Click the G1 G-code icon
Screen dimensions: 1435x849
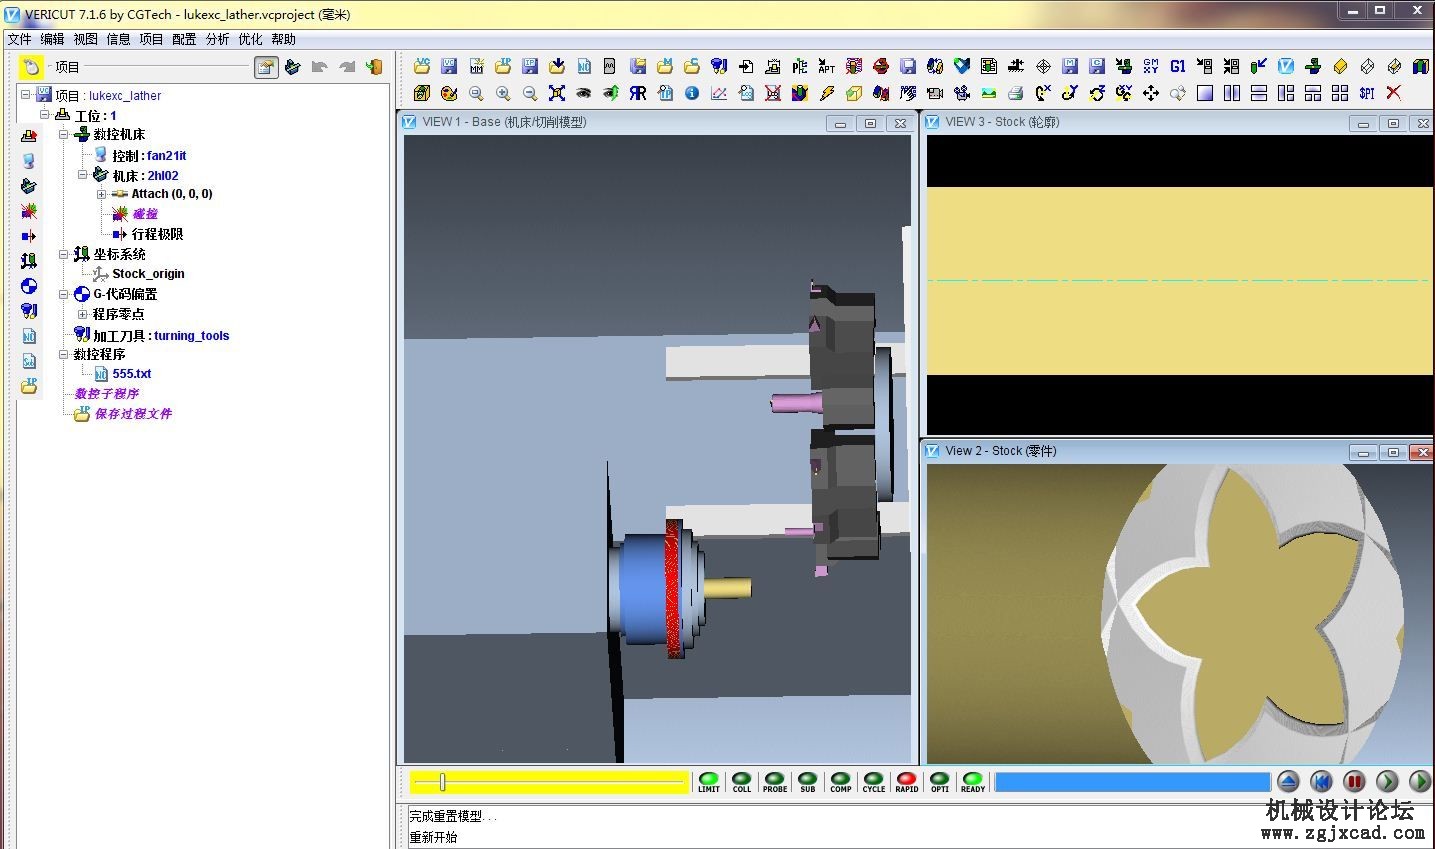click(x=1177, y=66)
